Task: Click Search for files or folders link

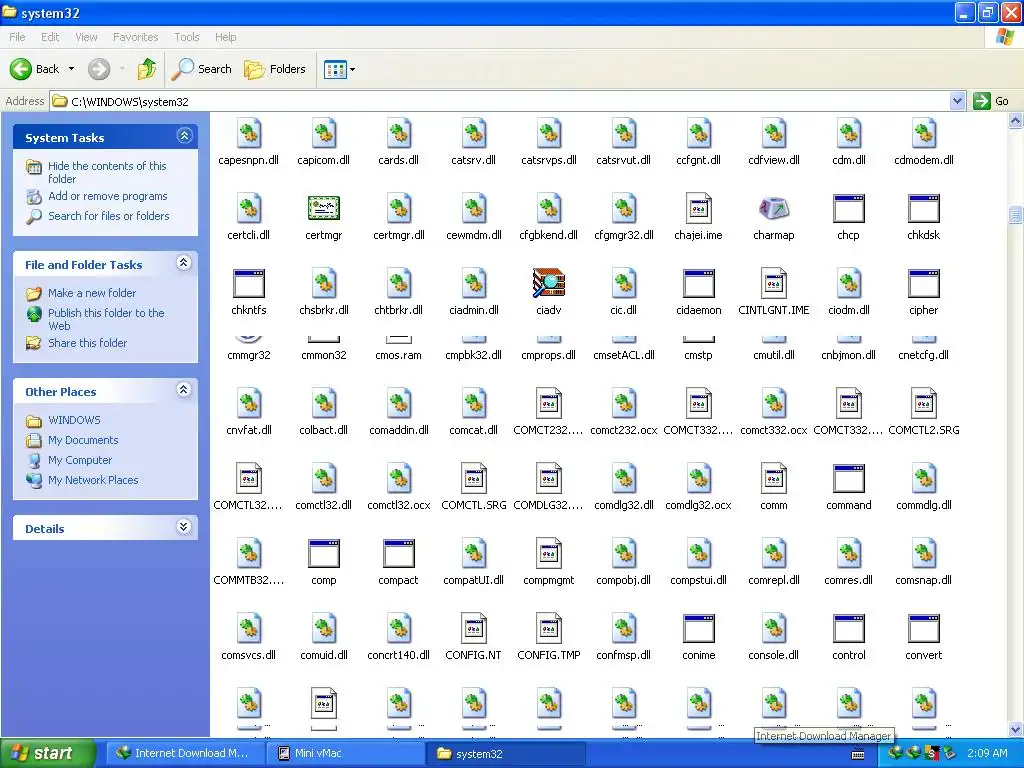Action: point(108,216)
